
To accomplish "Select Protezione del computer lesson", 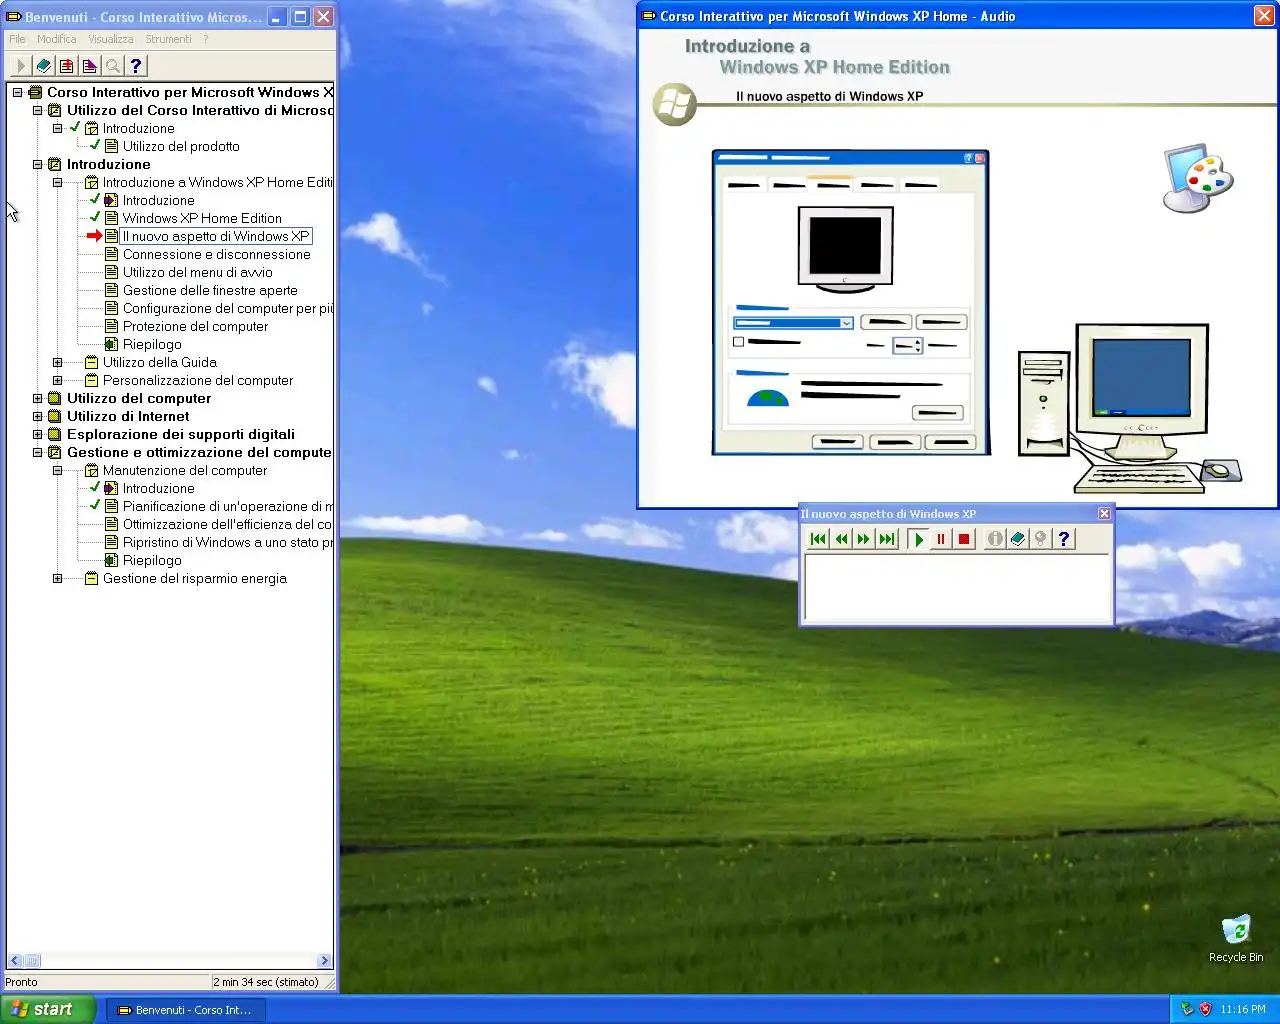I will [195, 326].
